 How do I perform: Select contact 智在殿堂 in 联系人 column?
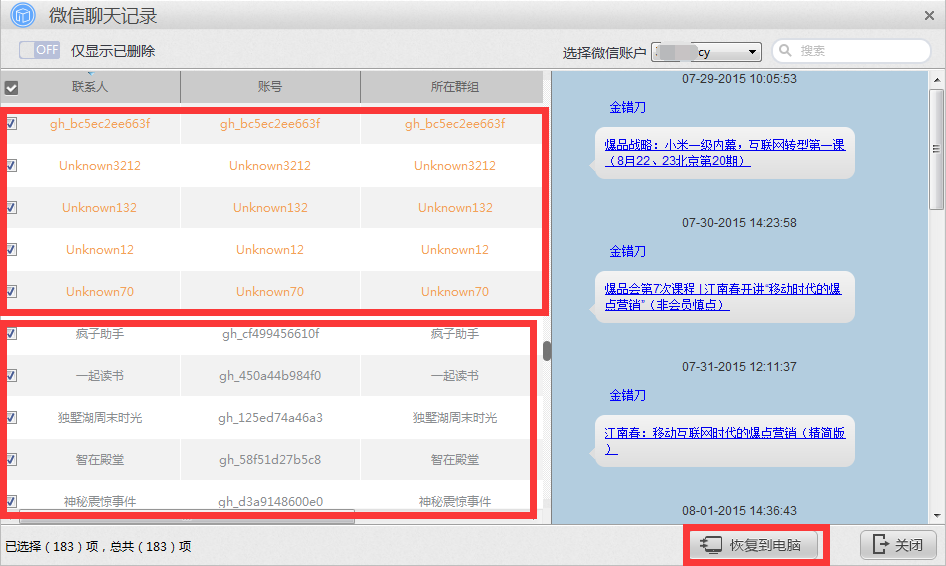[100, 459]
